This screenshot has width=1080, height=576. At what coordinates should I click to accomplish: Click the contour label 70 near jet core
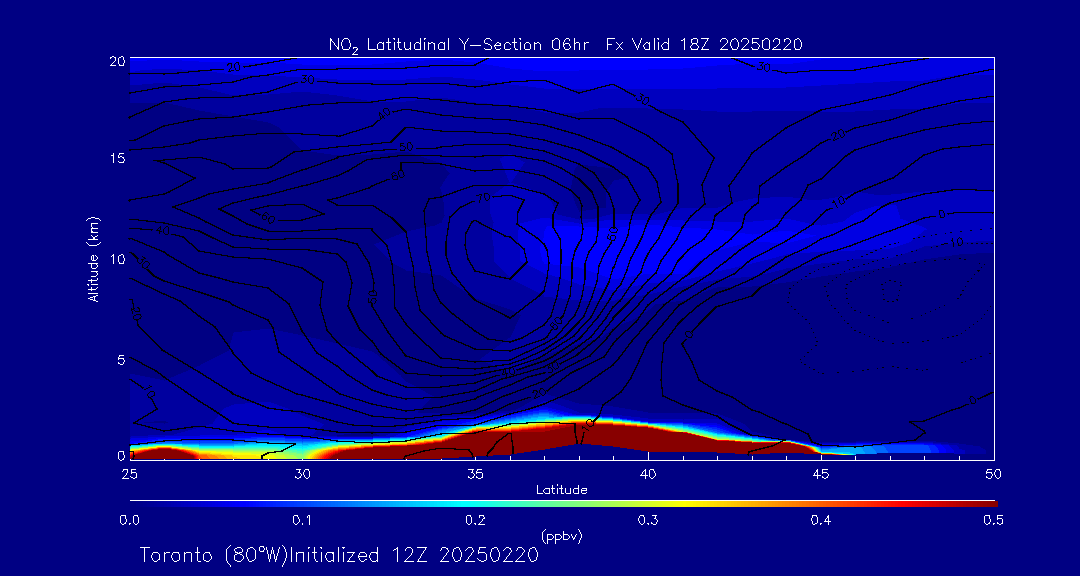[x=483, y=198]
